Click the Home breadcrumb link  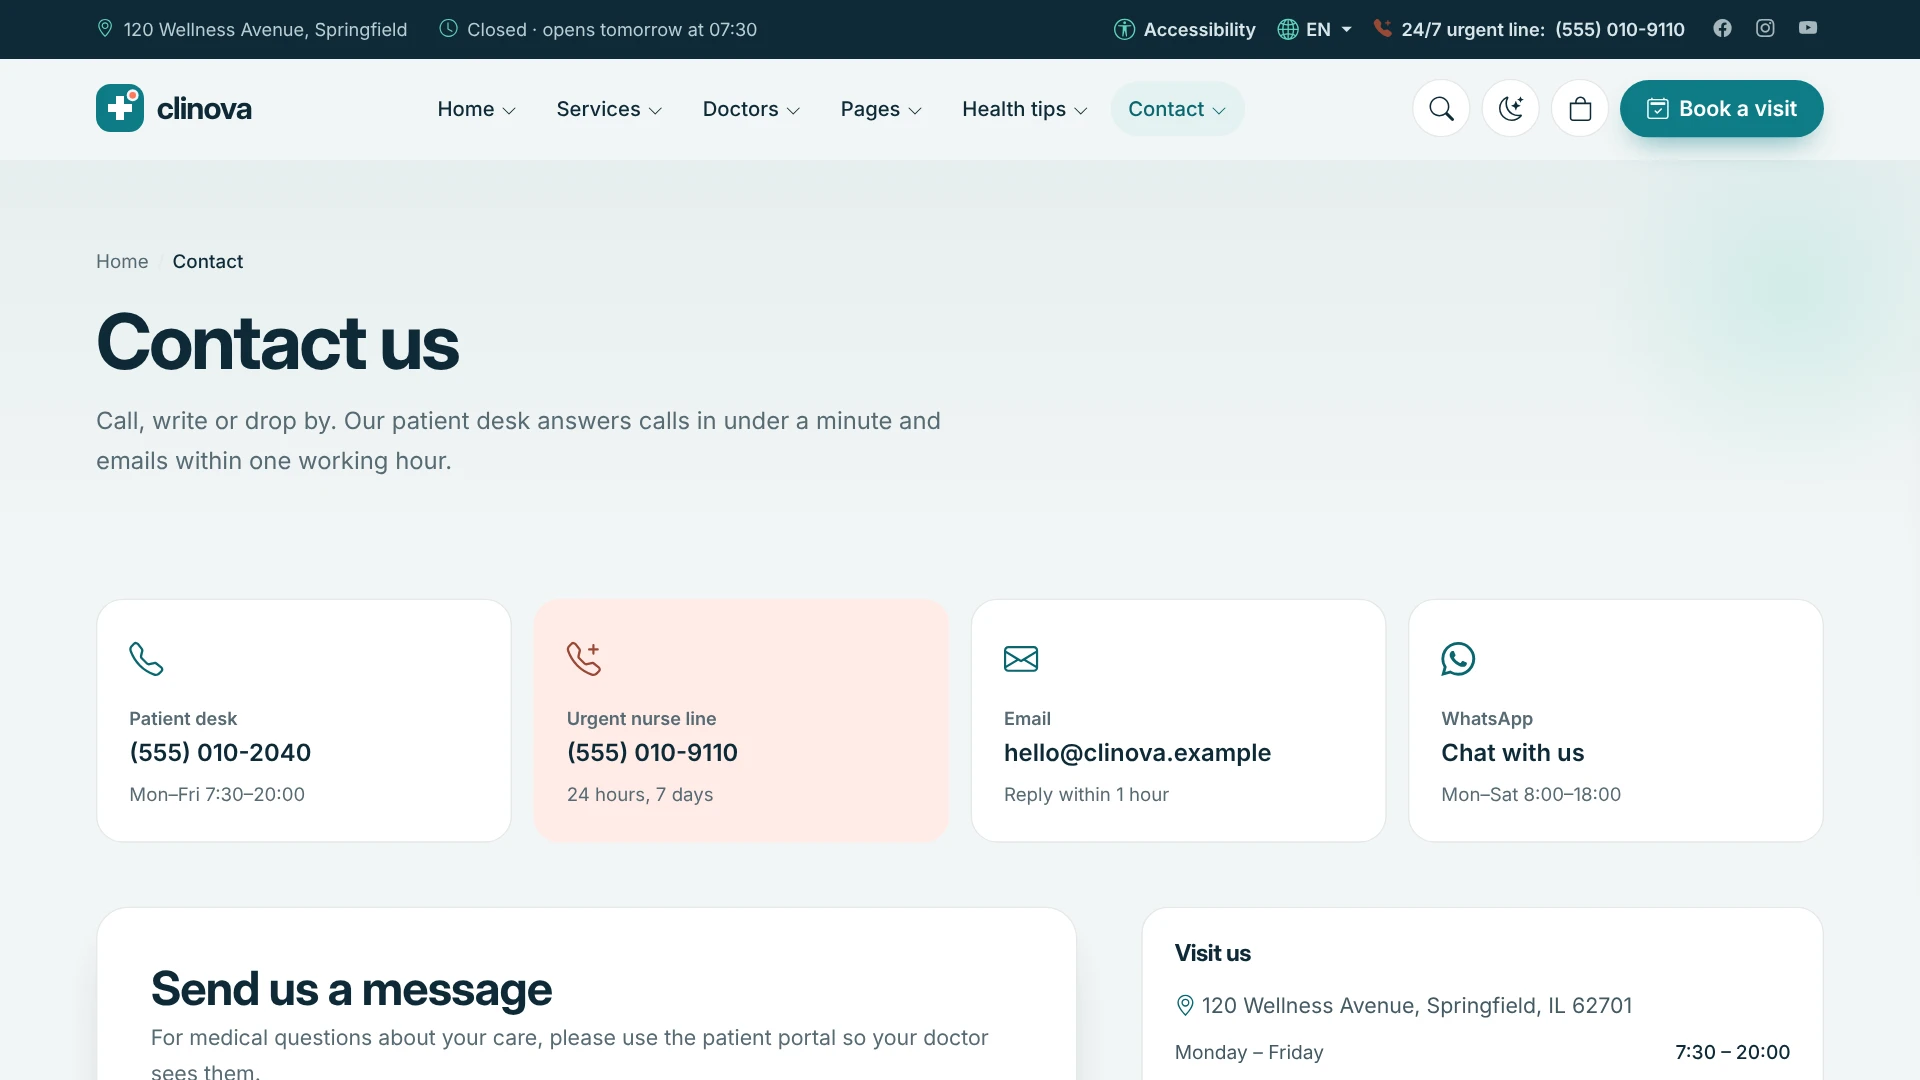click(122, 261)
